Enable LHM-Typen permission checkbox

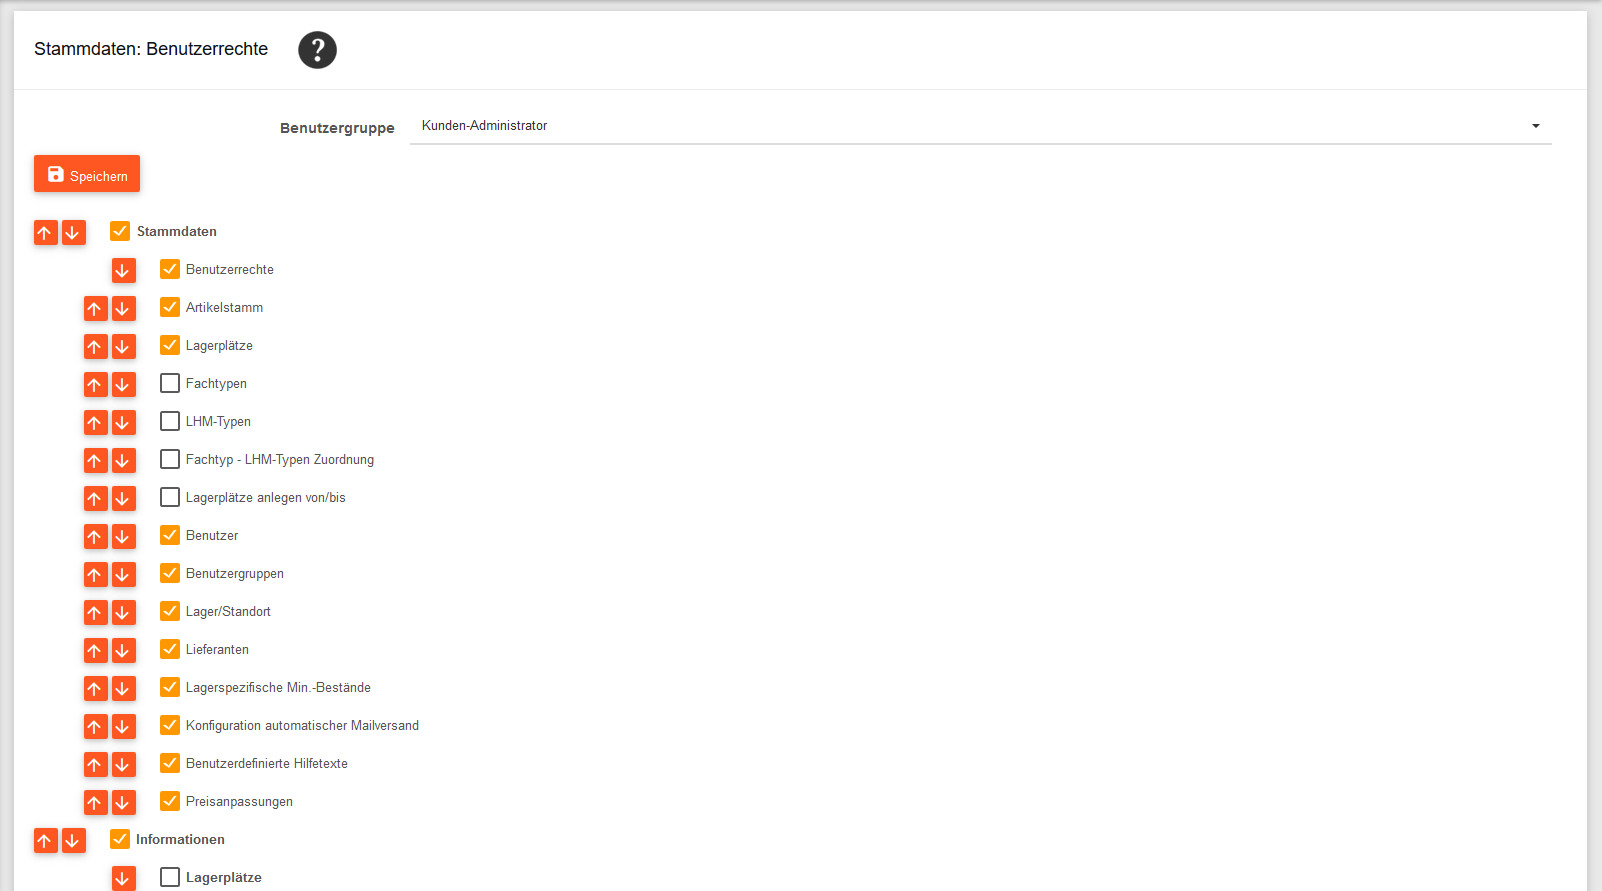(x=170, y=421)
